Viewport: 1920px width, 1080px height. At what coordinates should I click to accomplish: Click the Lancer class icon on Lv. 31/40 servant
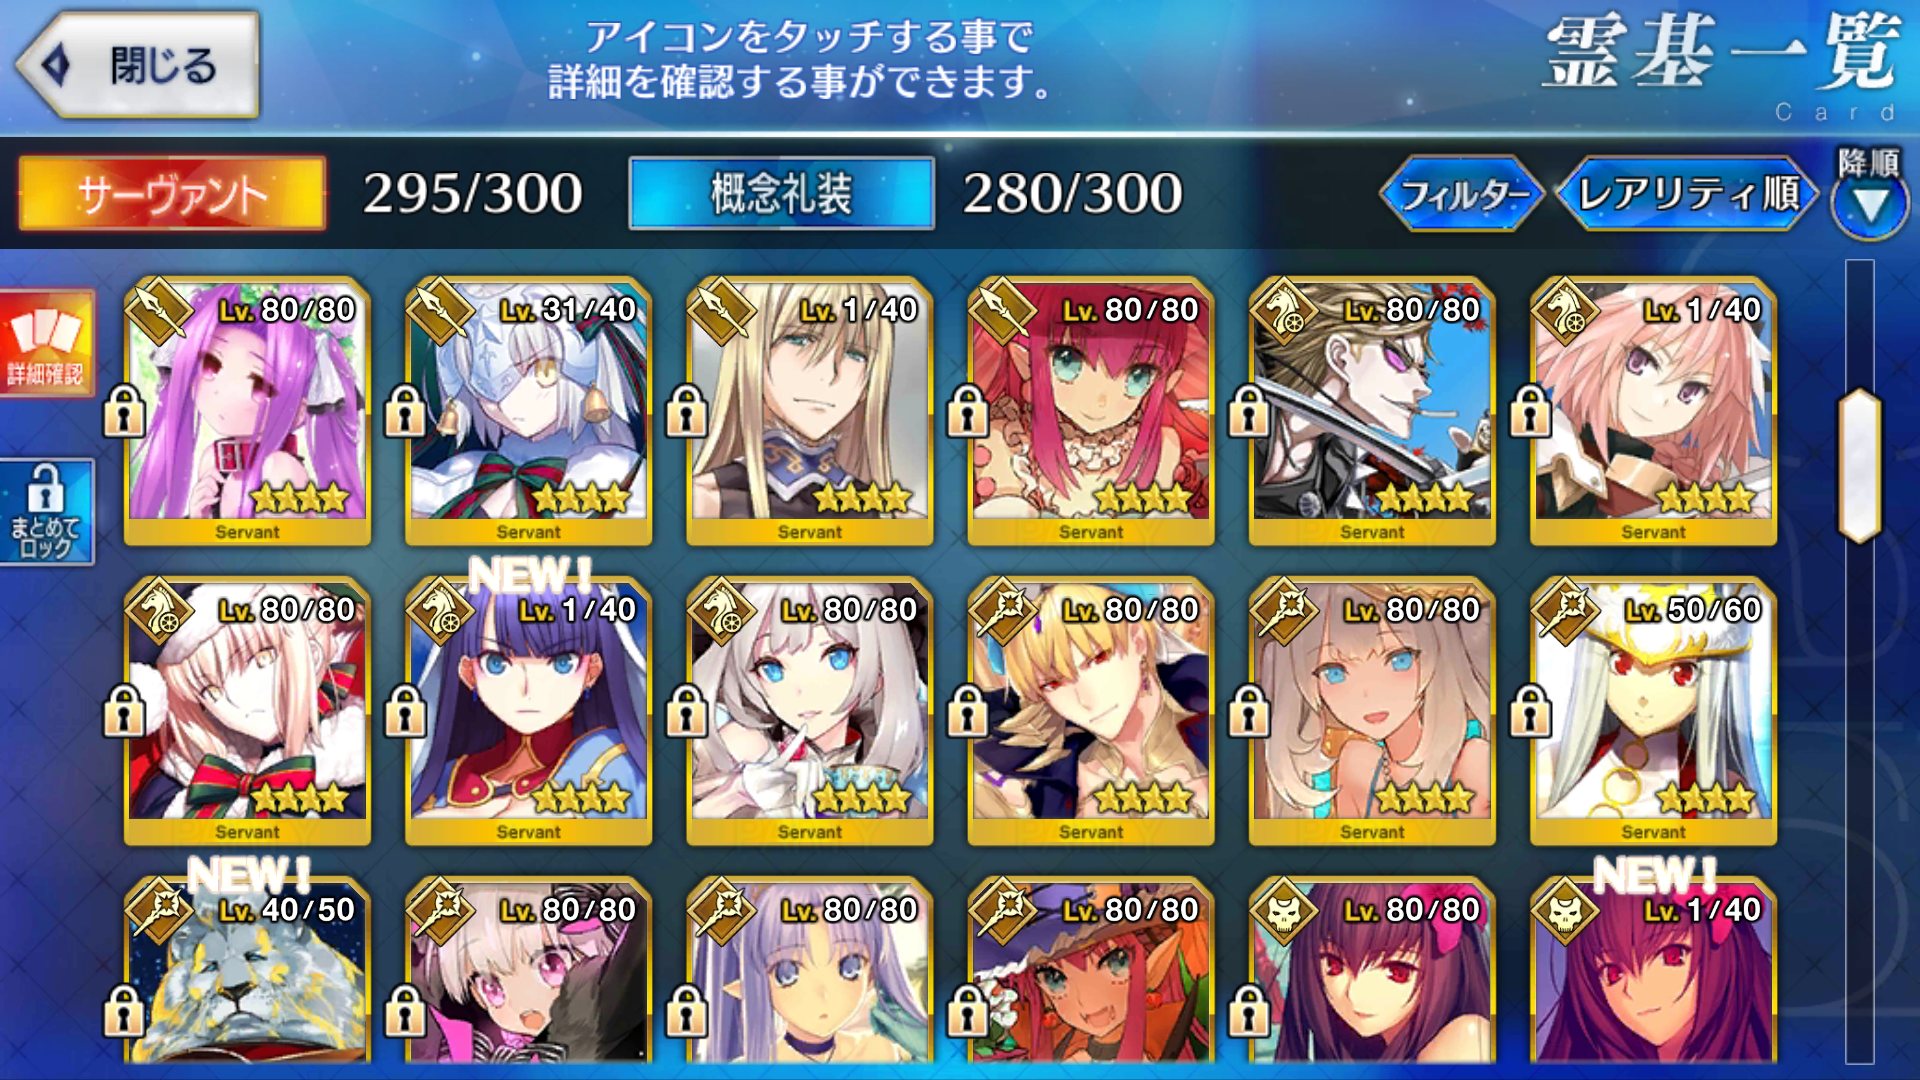pos(438,311)
